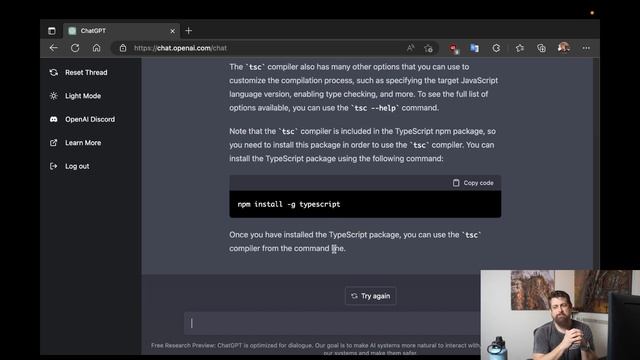Close the ChatGPT tab
Image resolution: width=640 pixels, height=360 pixels.
pos(172,31)
